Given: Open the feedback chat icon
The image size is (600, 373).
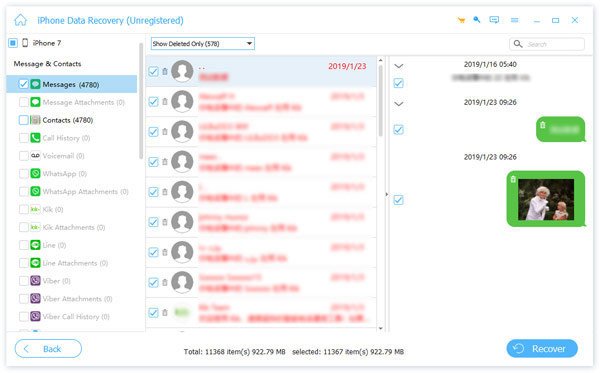Looking at the screenshot, I should [x=494, y=20].
